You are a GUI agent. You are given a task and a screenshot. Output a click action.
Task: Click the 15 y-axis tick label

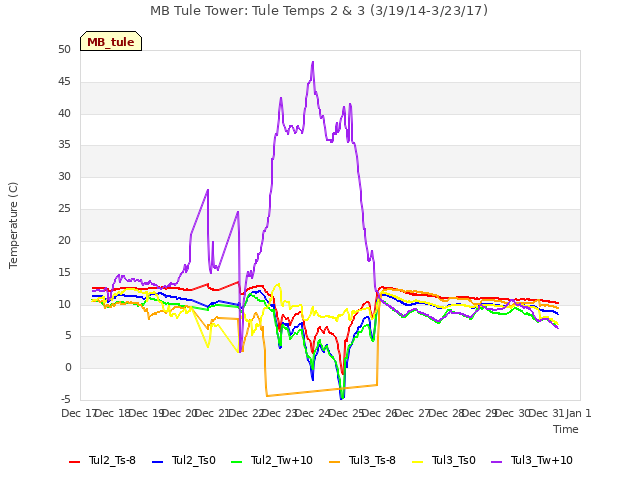pos(64,273)
